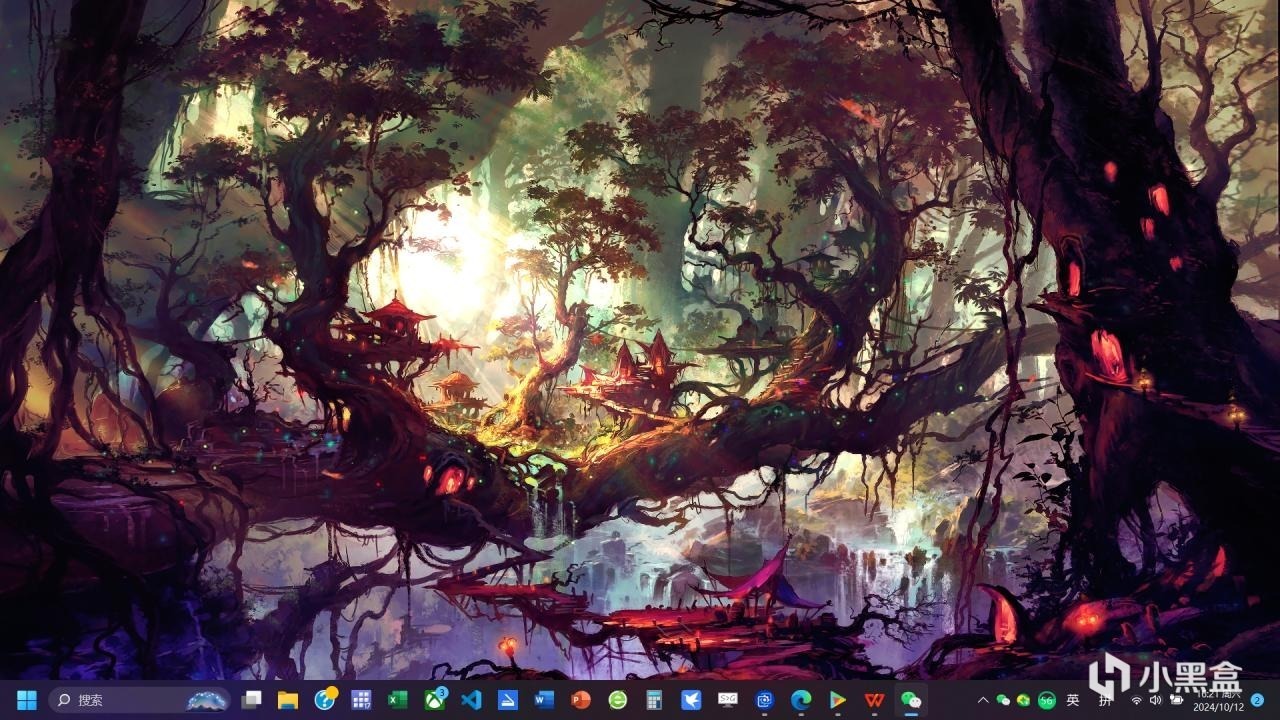Switch to the running WeChat app
Viewport: 1280px width, 720px height.
(x=911, y=700)
